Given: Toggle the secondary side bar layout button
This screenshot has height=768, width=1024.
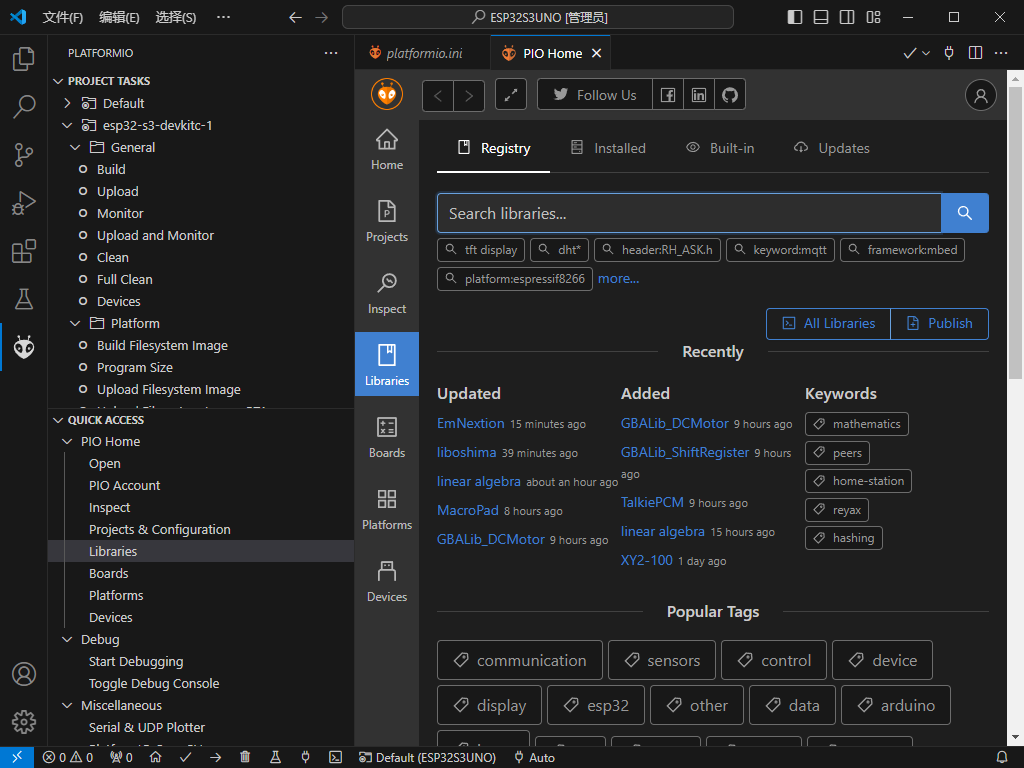Looking at the screenshot, I should tap(847, 17).
